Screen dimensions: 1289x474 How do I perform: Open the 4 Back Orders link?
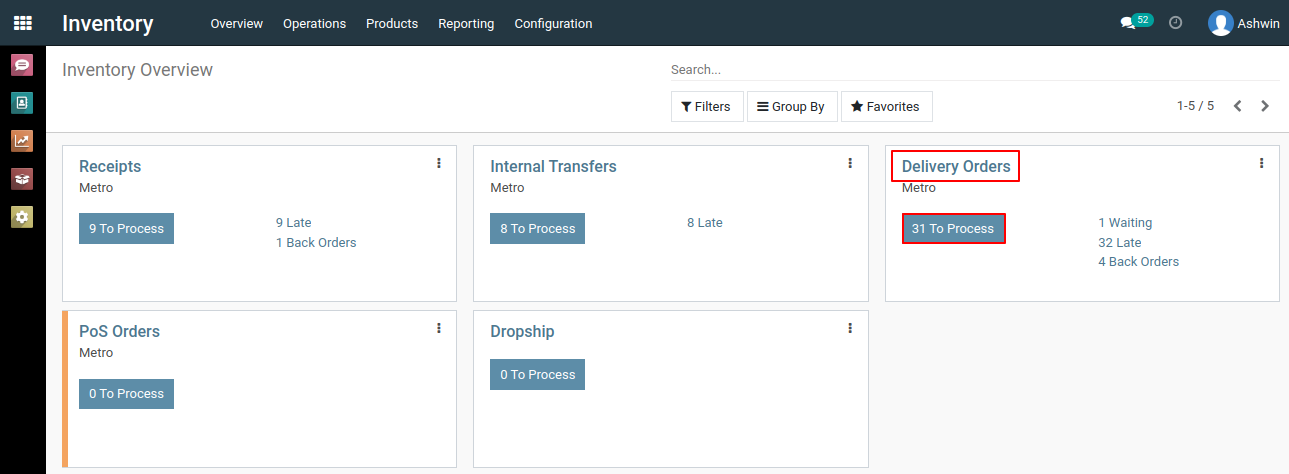(1138, 262)
